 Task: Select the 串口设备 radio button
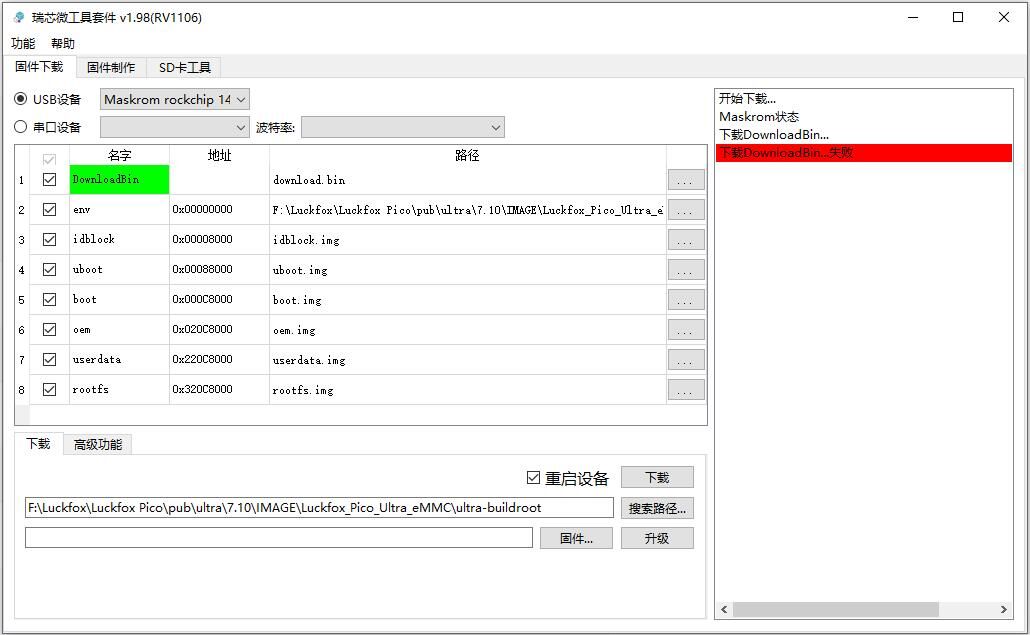click(21, 127)
